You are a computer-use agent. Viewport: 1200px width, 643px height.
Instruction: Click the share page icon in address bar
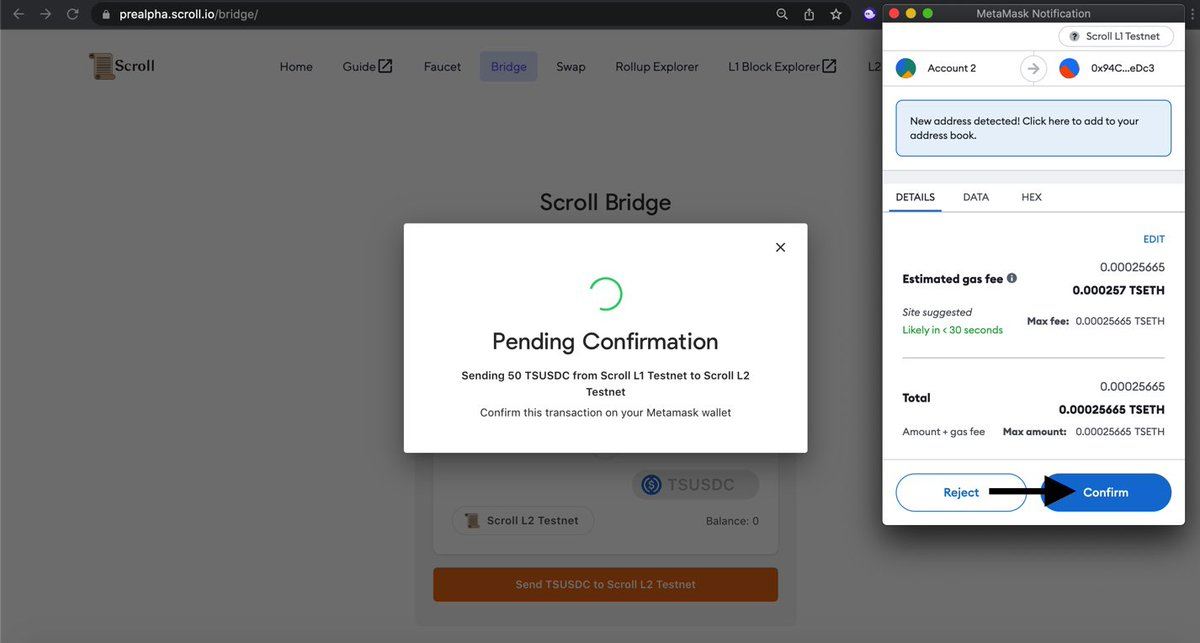coord(809,15)
